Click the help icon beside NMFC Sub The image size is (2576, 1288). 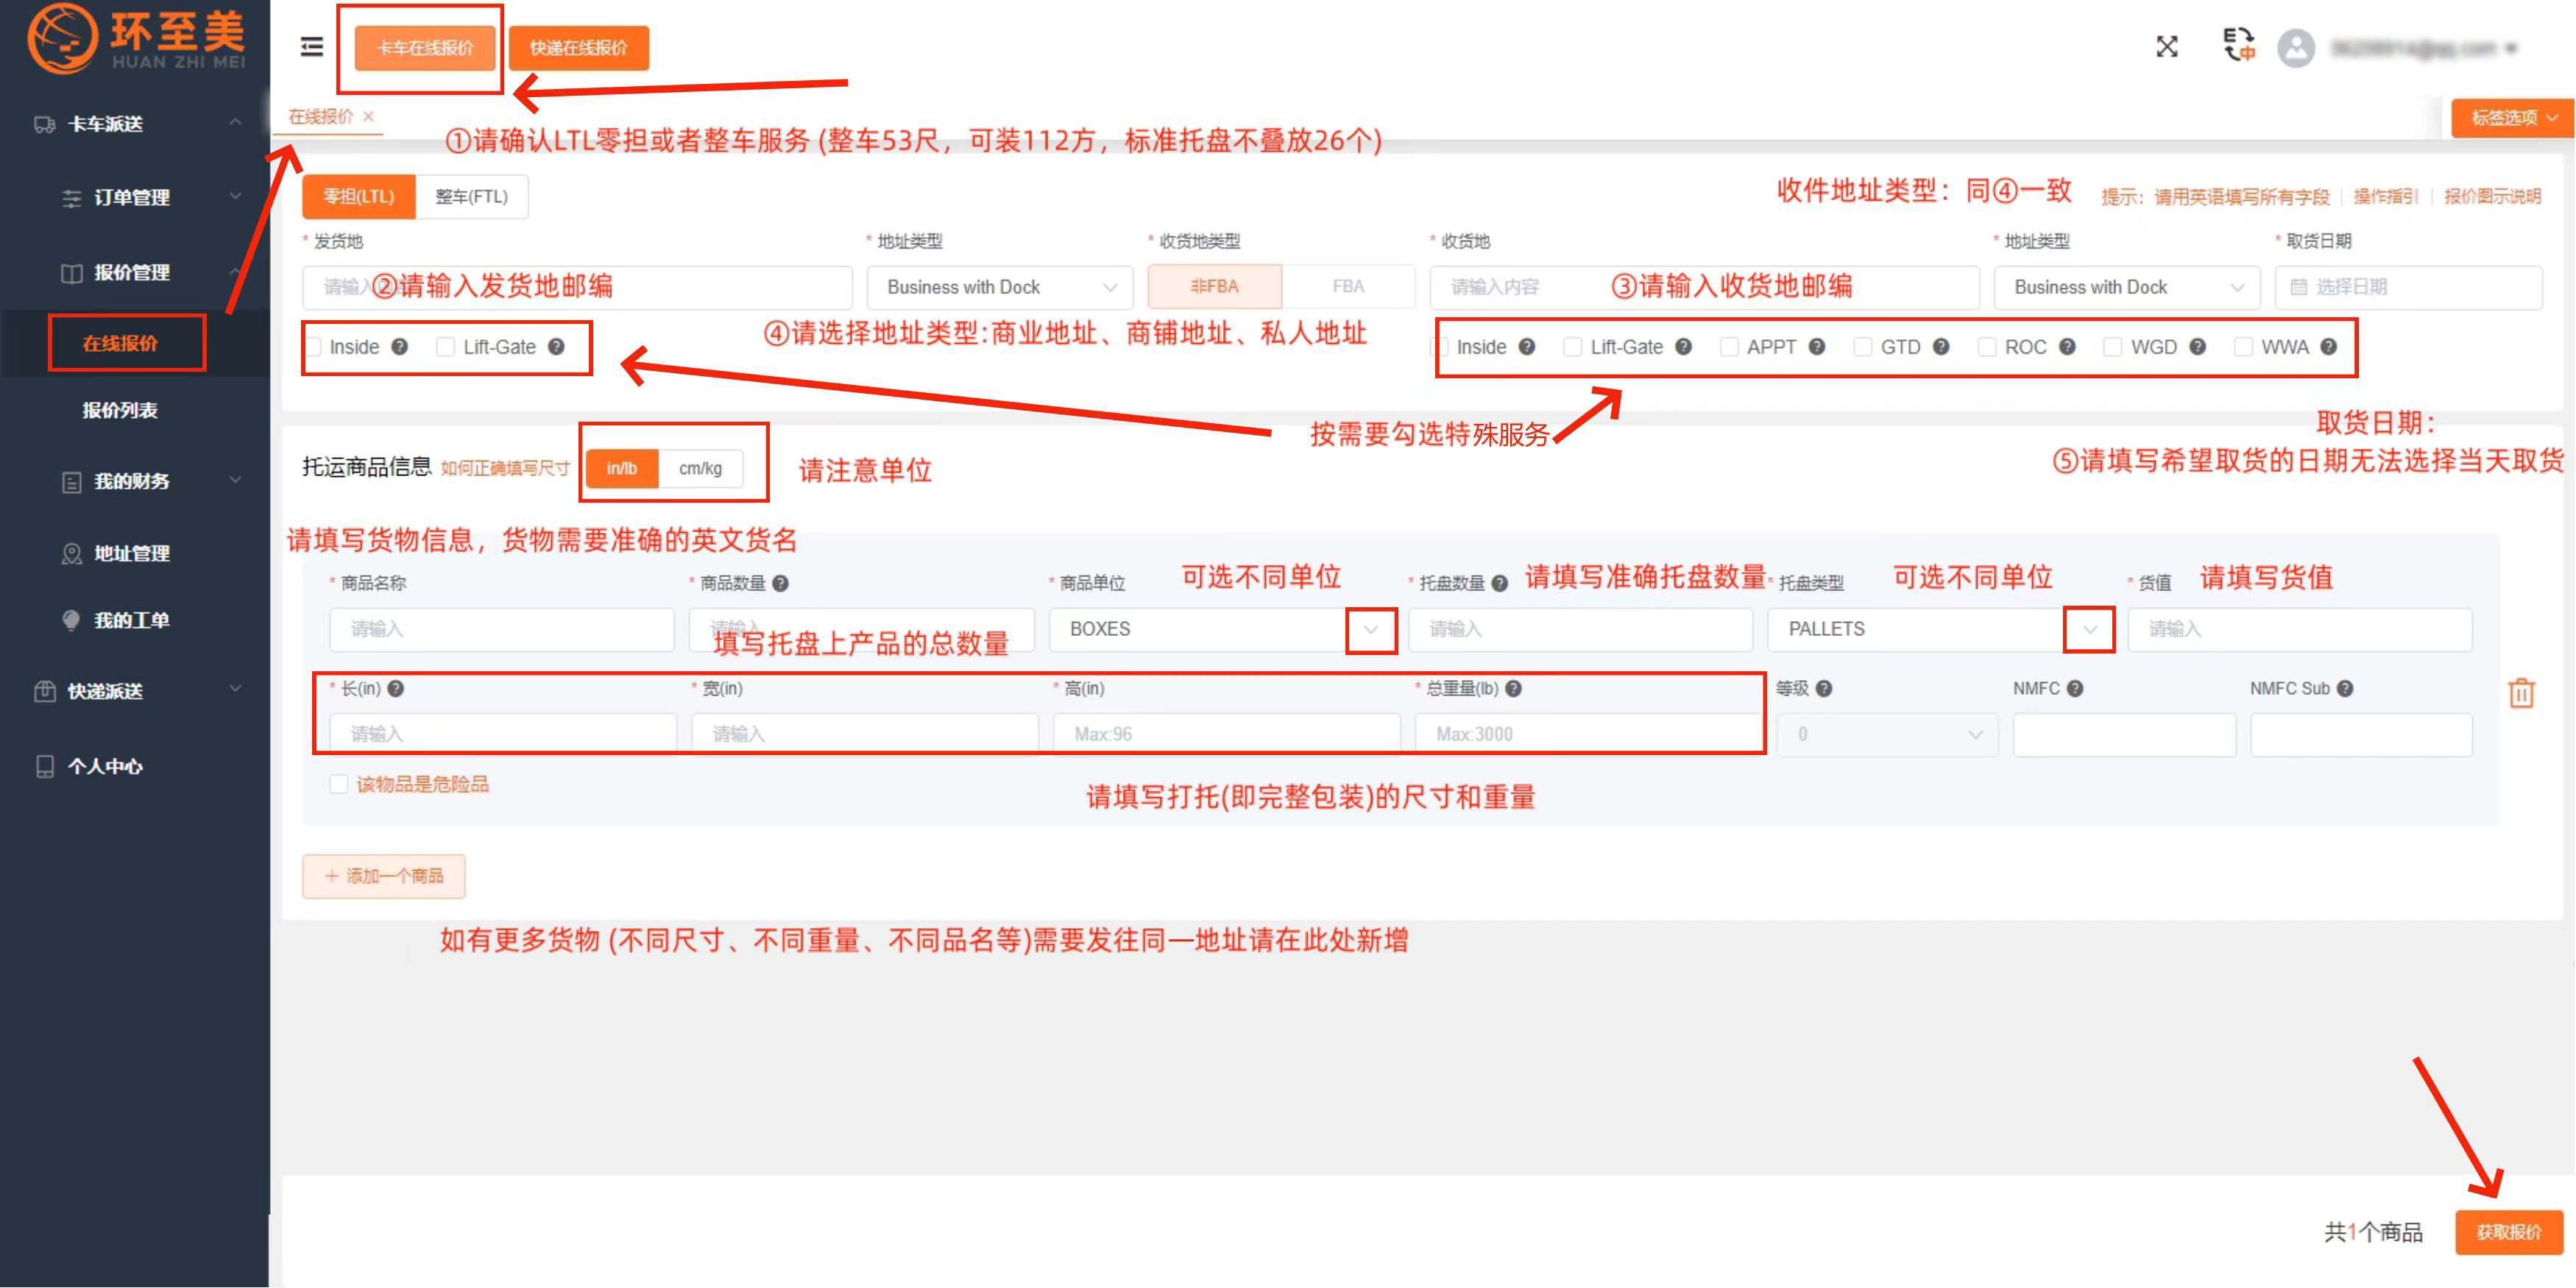click(2345, 688)
